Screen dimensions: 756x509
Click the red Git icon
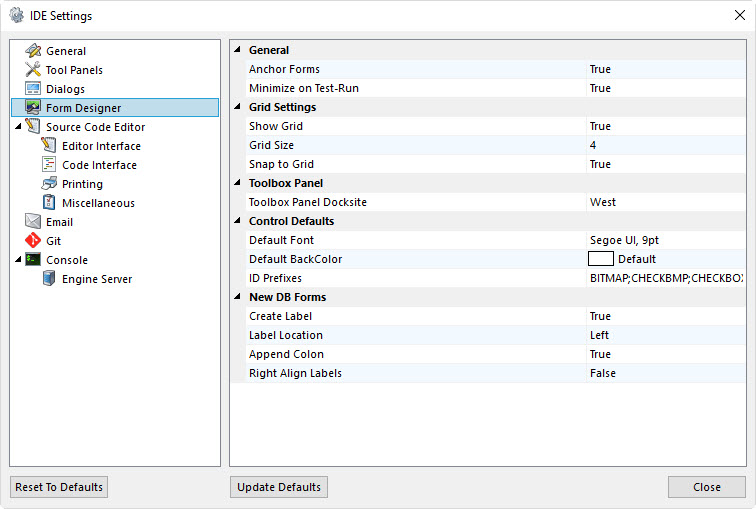pyautogui.click(x=33, y=240)
